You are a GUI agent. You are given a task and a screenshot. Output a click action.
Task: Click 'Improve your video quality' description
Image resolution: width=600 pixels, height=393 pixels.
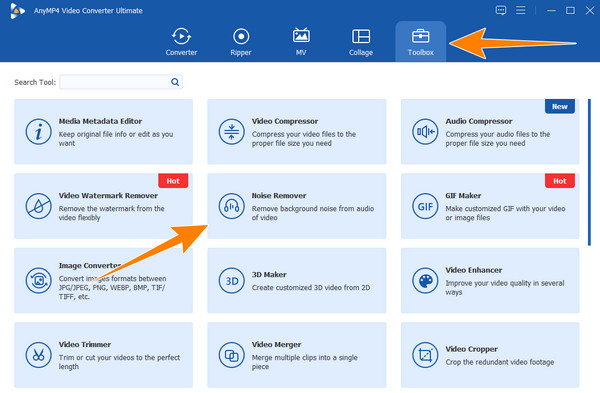click(x=505, y=288)
